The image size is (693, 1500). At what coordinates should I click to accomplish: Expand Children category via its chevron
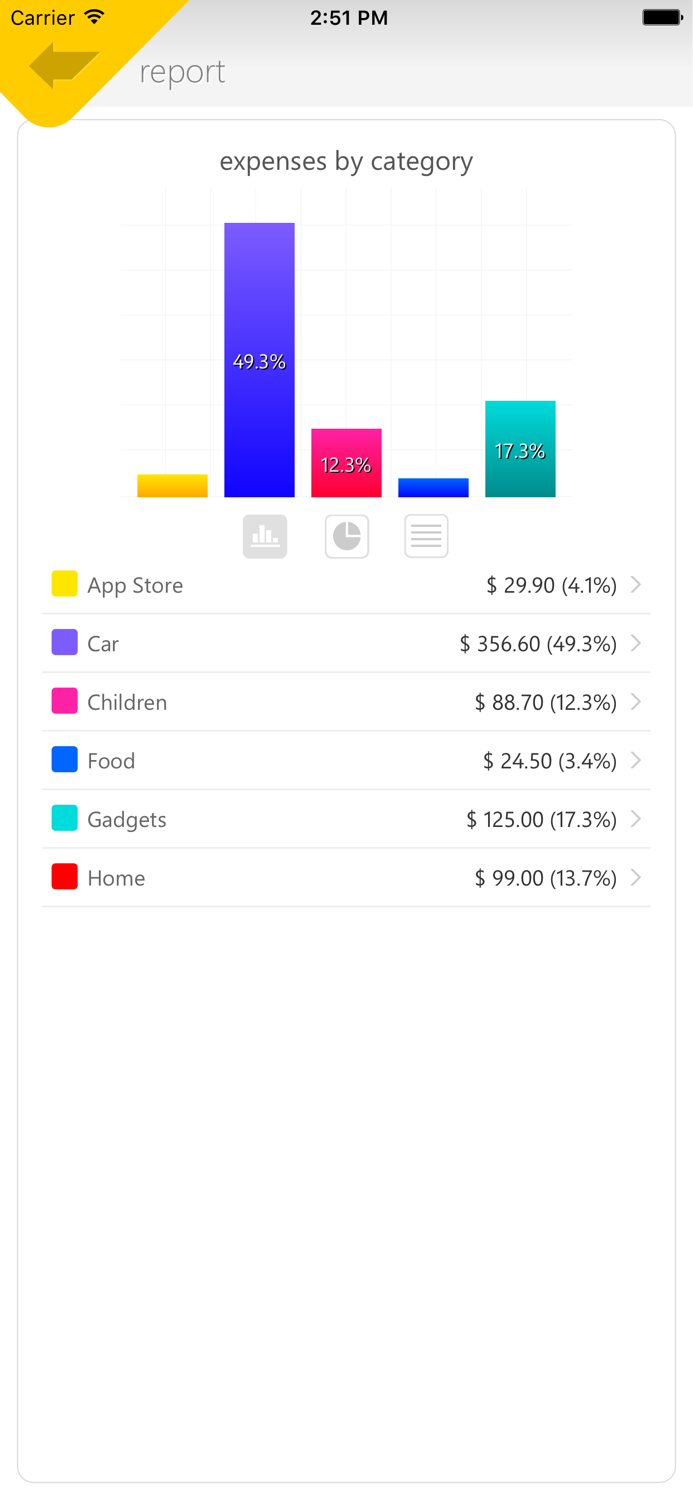pyautogui.click(x=637, y=702)
